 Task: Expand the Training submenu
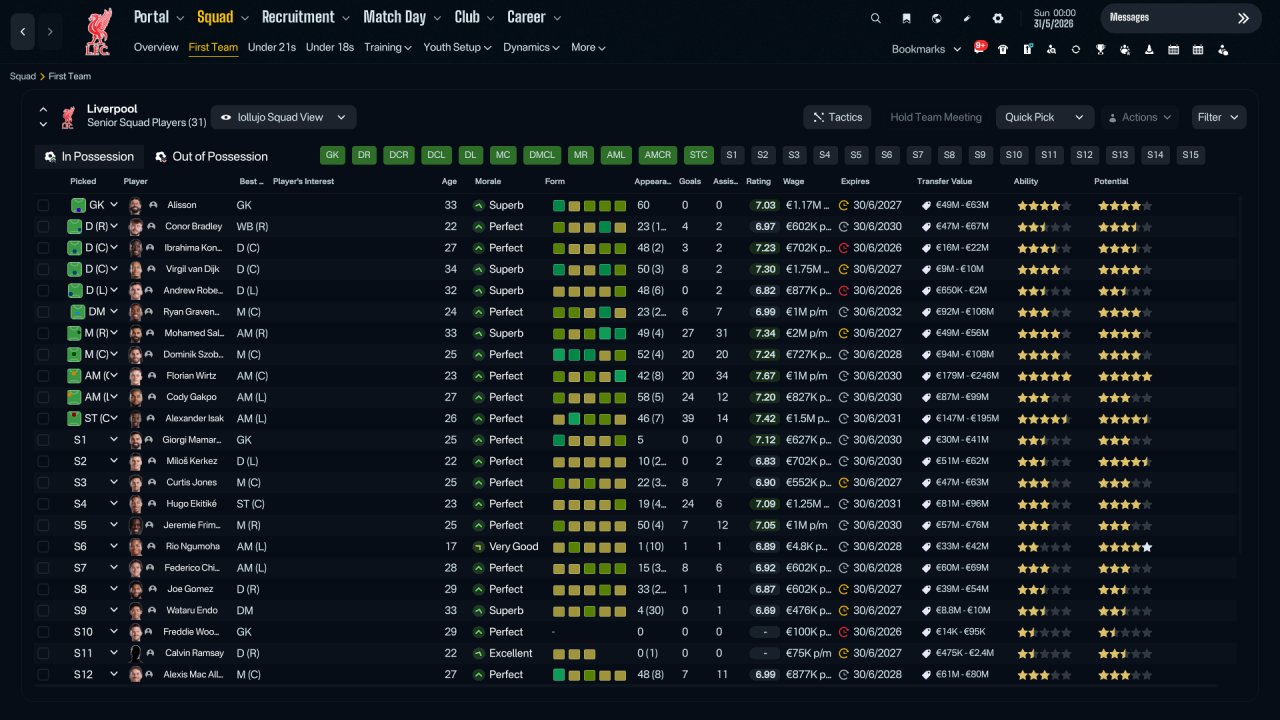coord(388,47)
